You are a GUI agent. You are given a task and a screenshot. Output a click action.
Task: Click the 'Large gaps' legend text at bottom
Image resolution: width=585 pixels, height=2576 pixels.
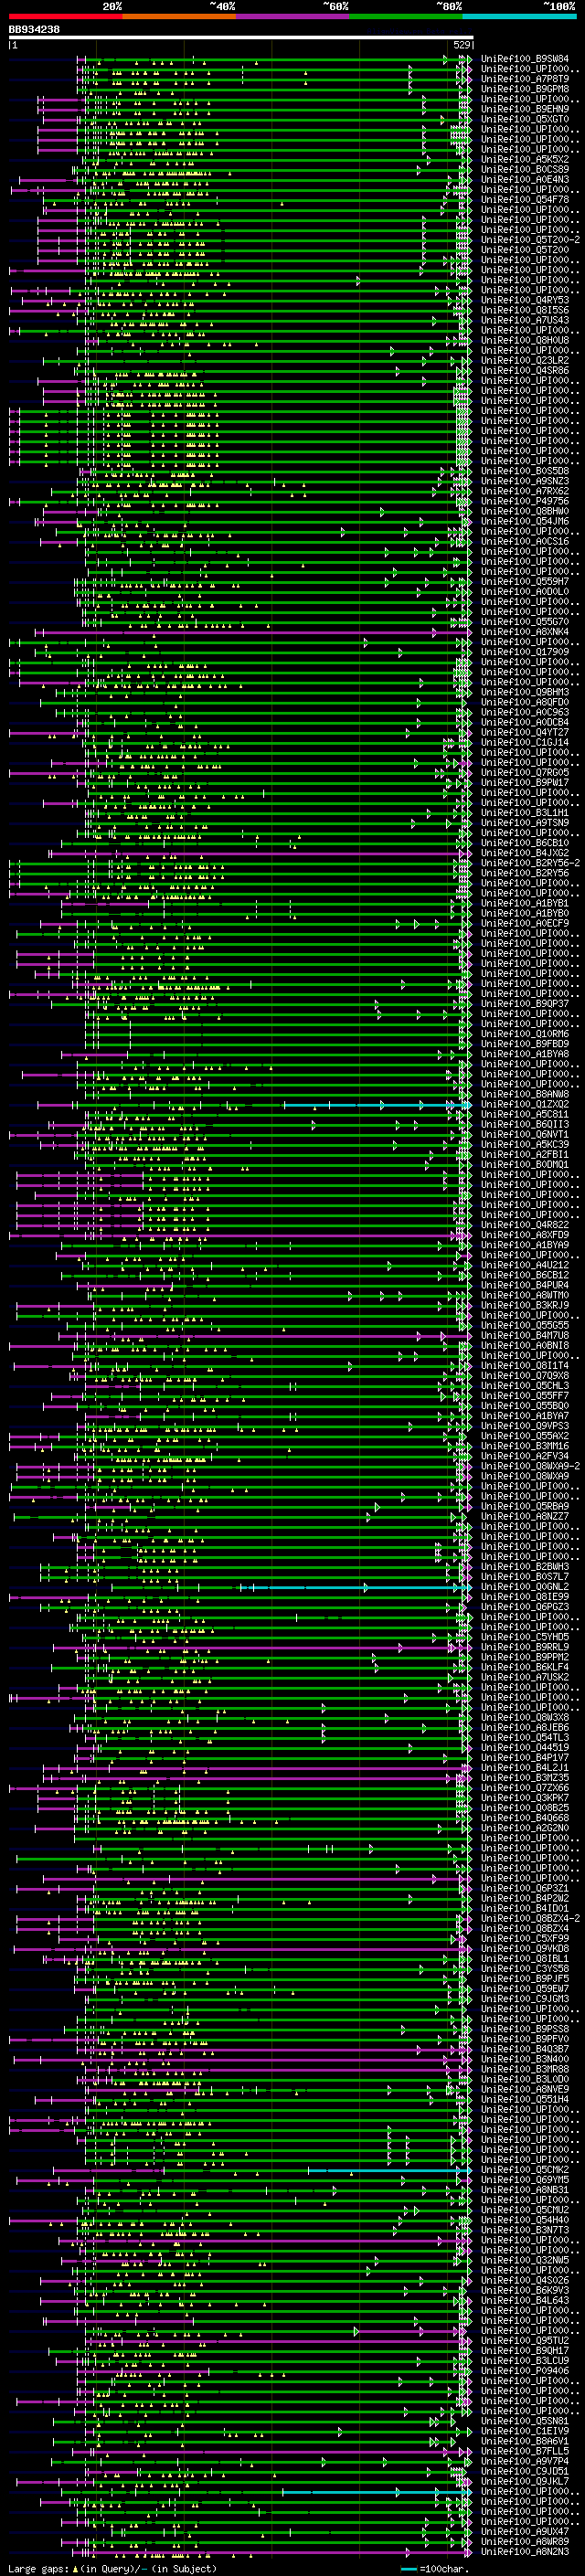point(39,2569)
